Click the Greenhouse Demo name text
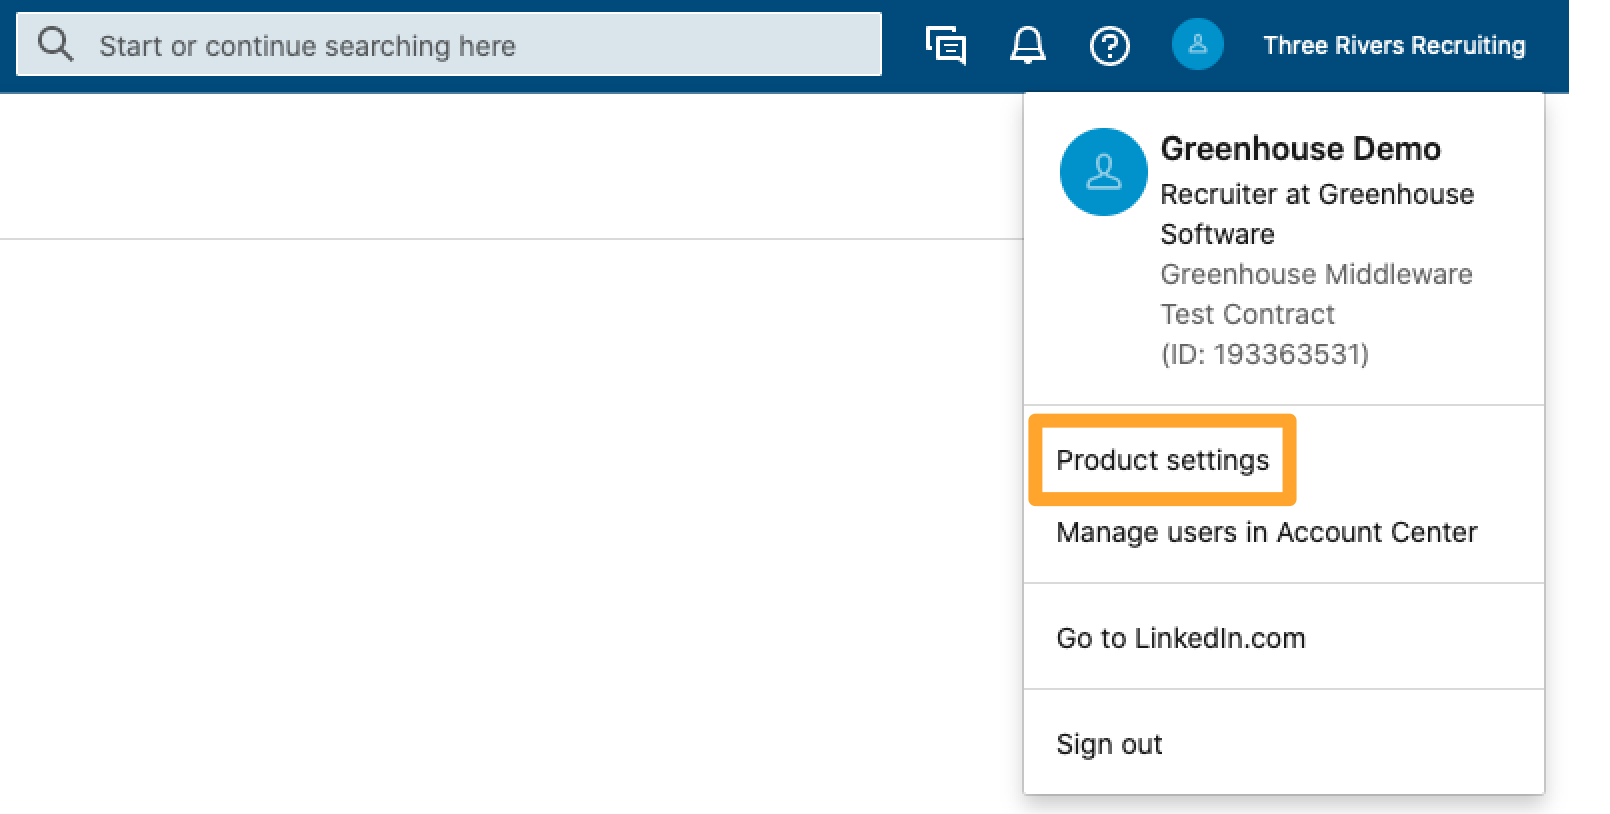The width and height of the screenshot is (1610, 814). point(1300,149)
